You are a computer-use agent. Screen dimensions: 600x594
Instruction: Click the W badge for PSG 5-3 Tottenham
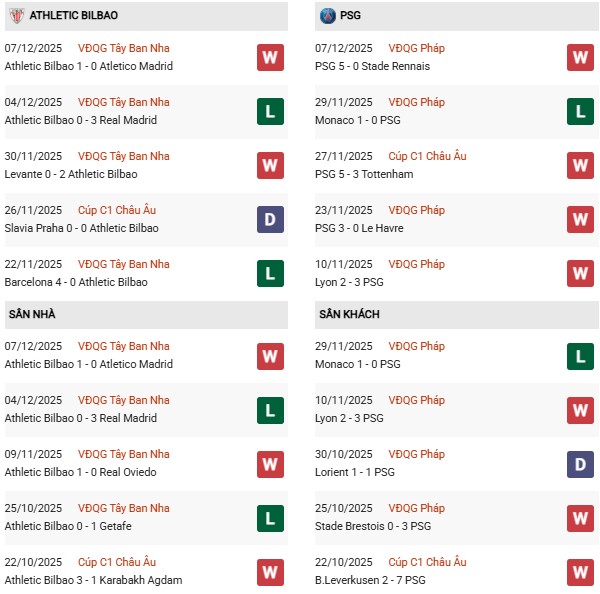click(580, 165)
